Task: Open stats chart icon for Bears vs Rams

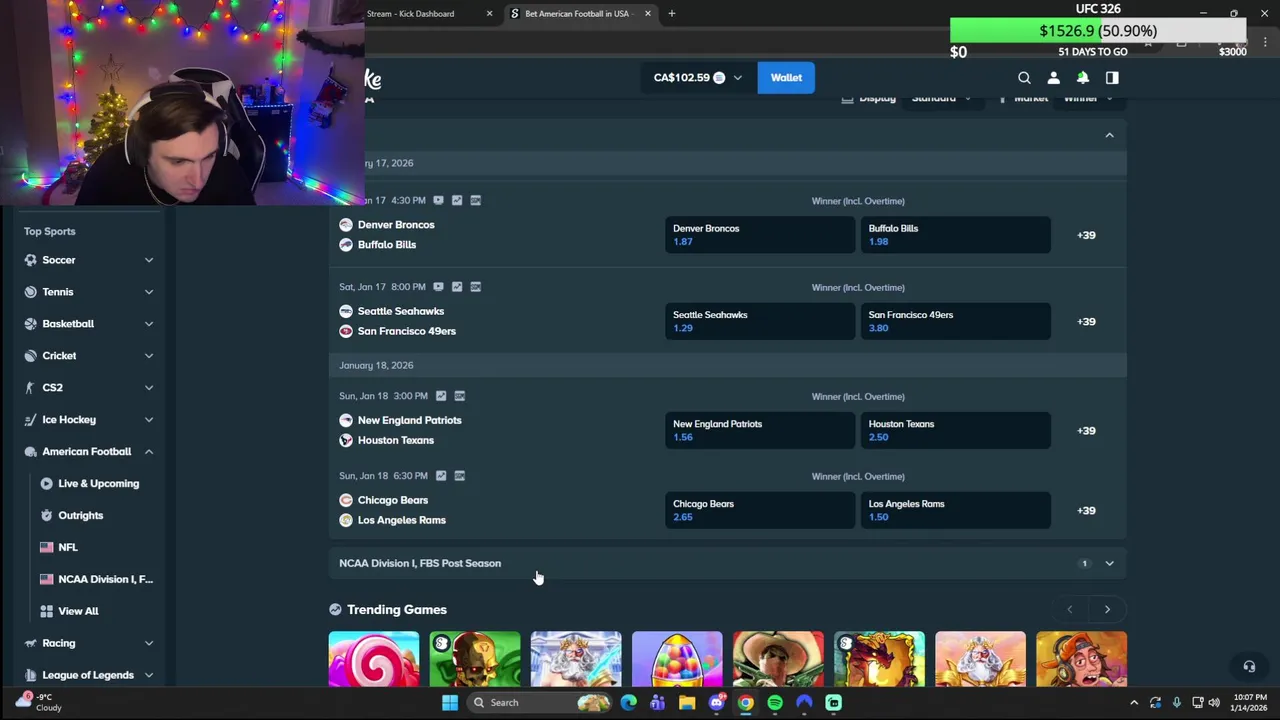Action: 441,475
